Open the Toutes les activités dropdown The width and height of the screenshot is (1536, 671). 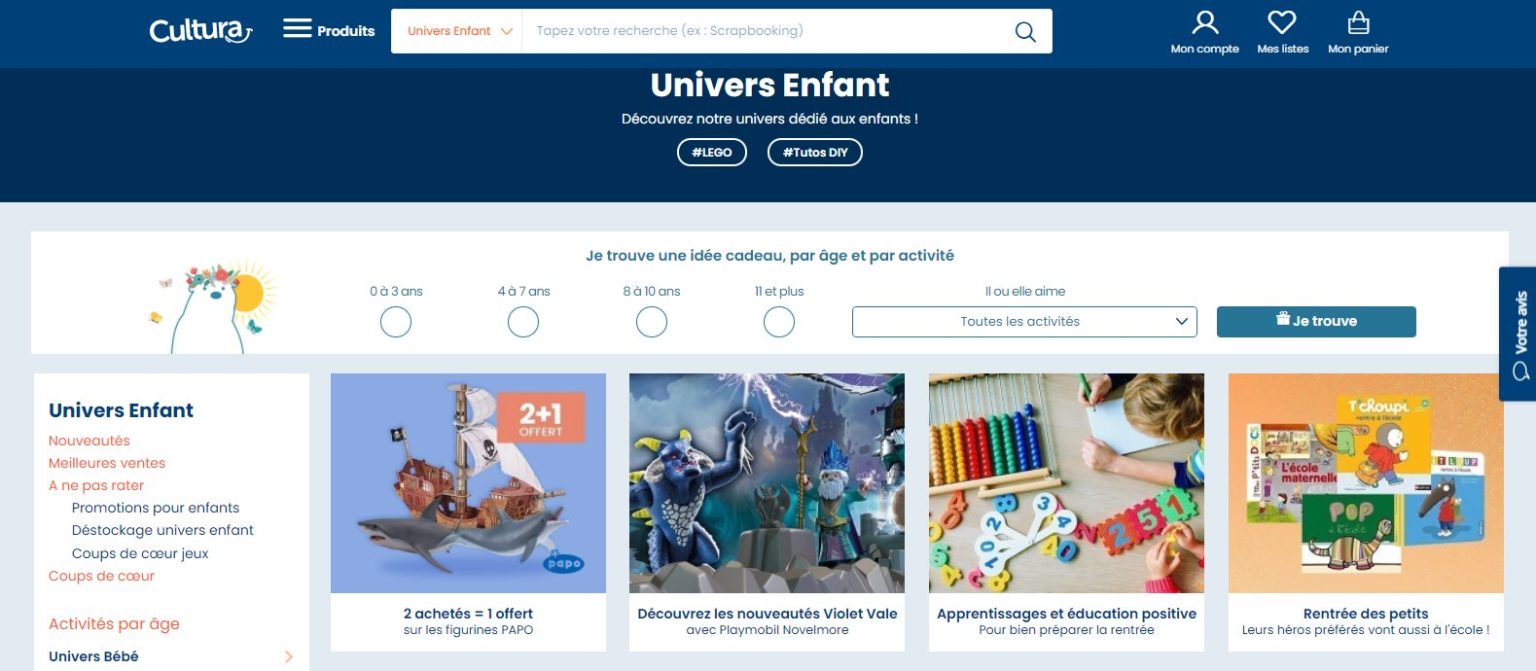click(1024, 322)
